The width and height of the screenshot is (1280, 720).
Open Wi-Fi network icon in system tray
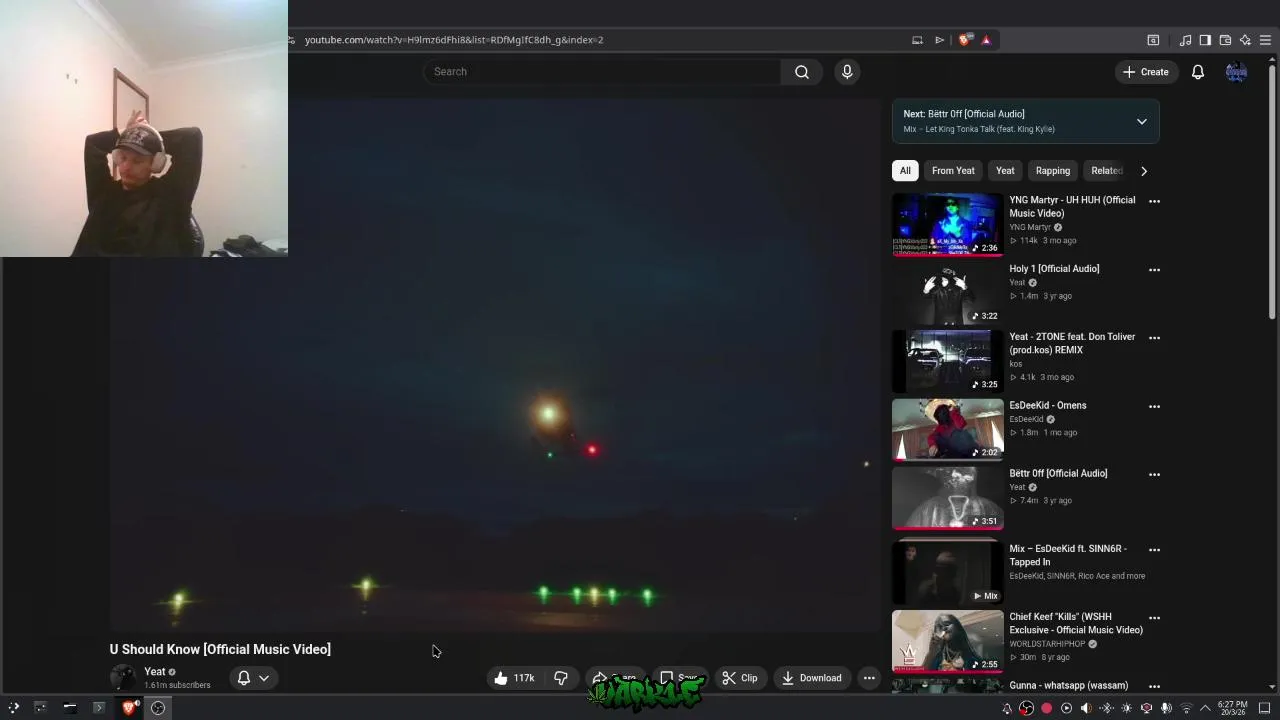(1187, 708)
